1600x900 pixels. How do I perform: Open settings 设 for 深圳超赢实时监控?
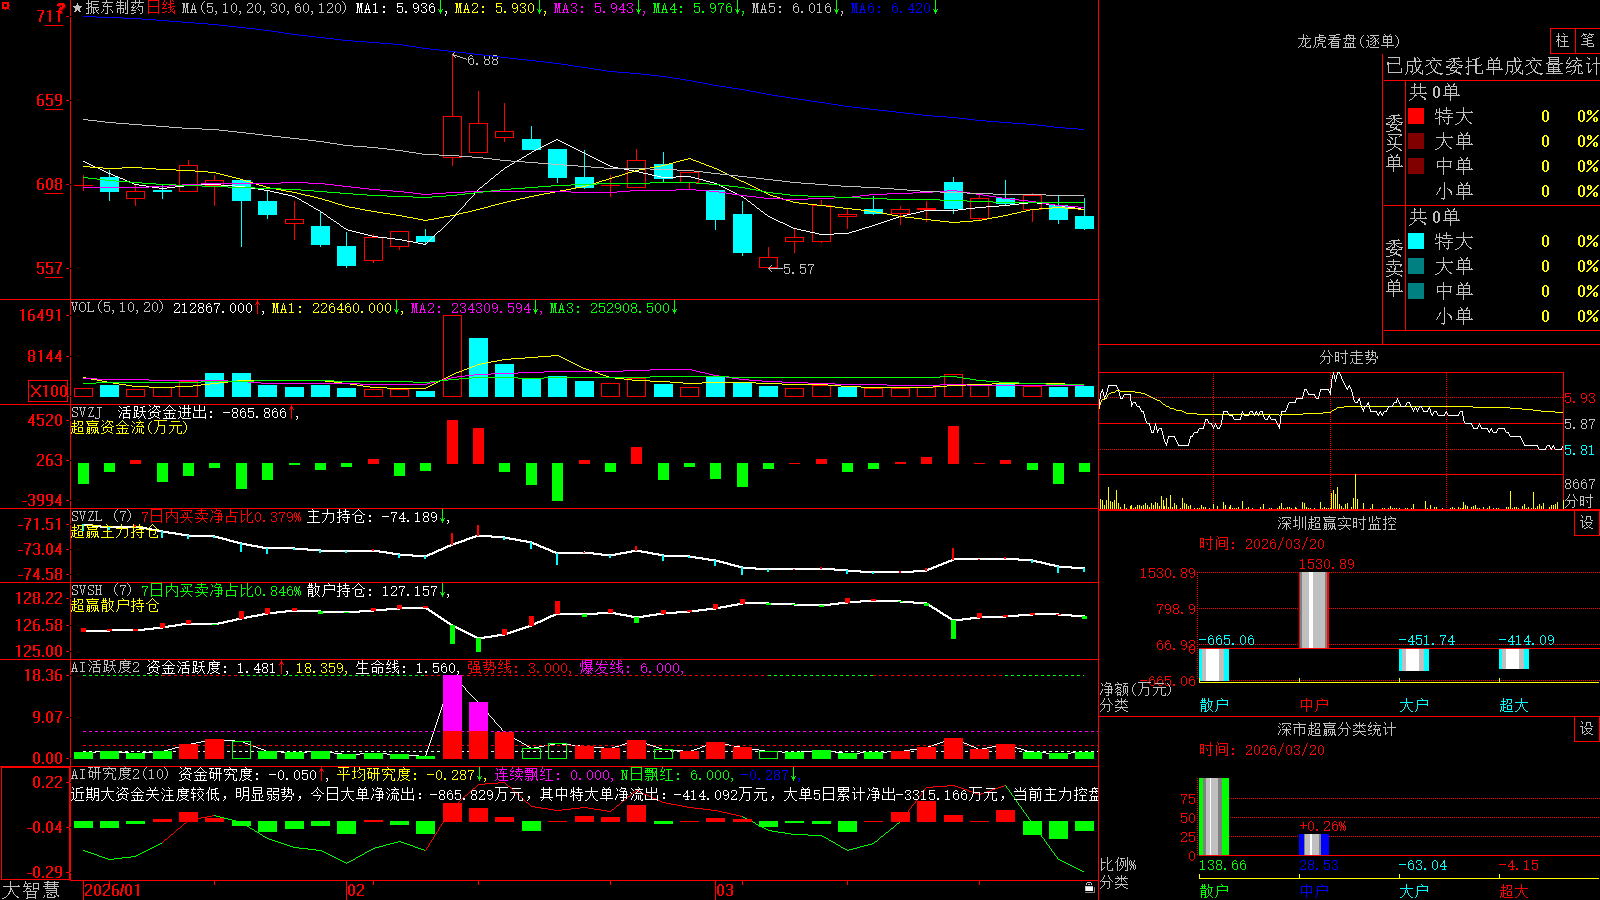[1587, 523]
